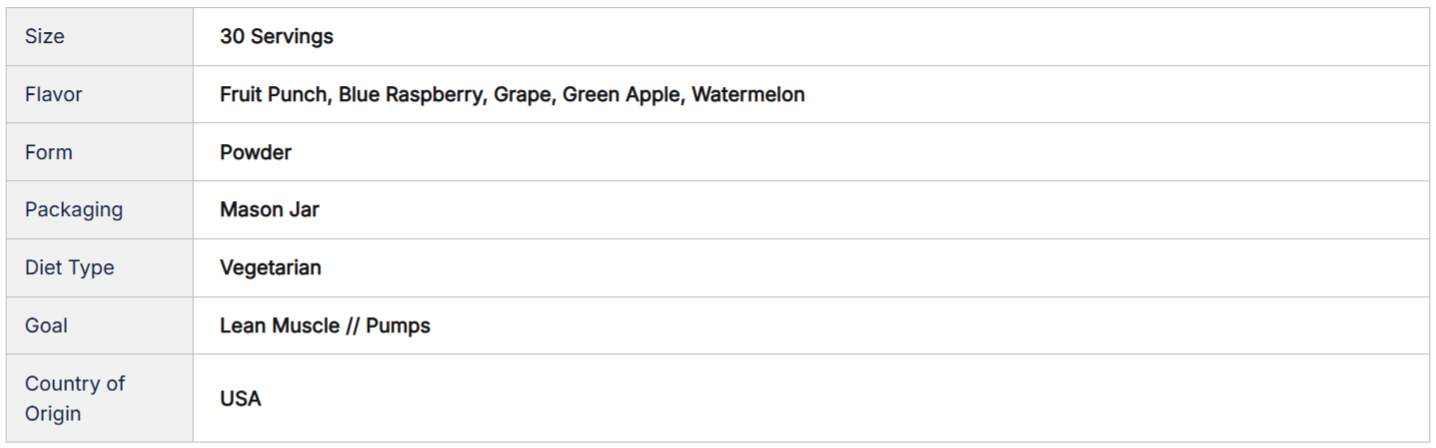Image resolution: width=1436 pixels, height=448 pixels.
Task: Select the Powder value cell
Action: click(256, 153)
